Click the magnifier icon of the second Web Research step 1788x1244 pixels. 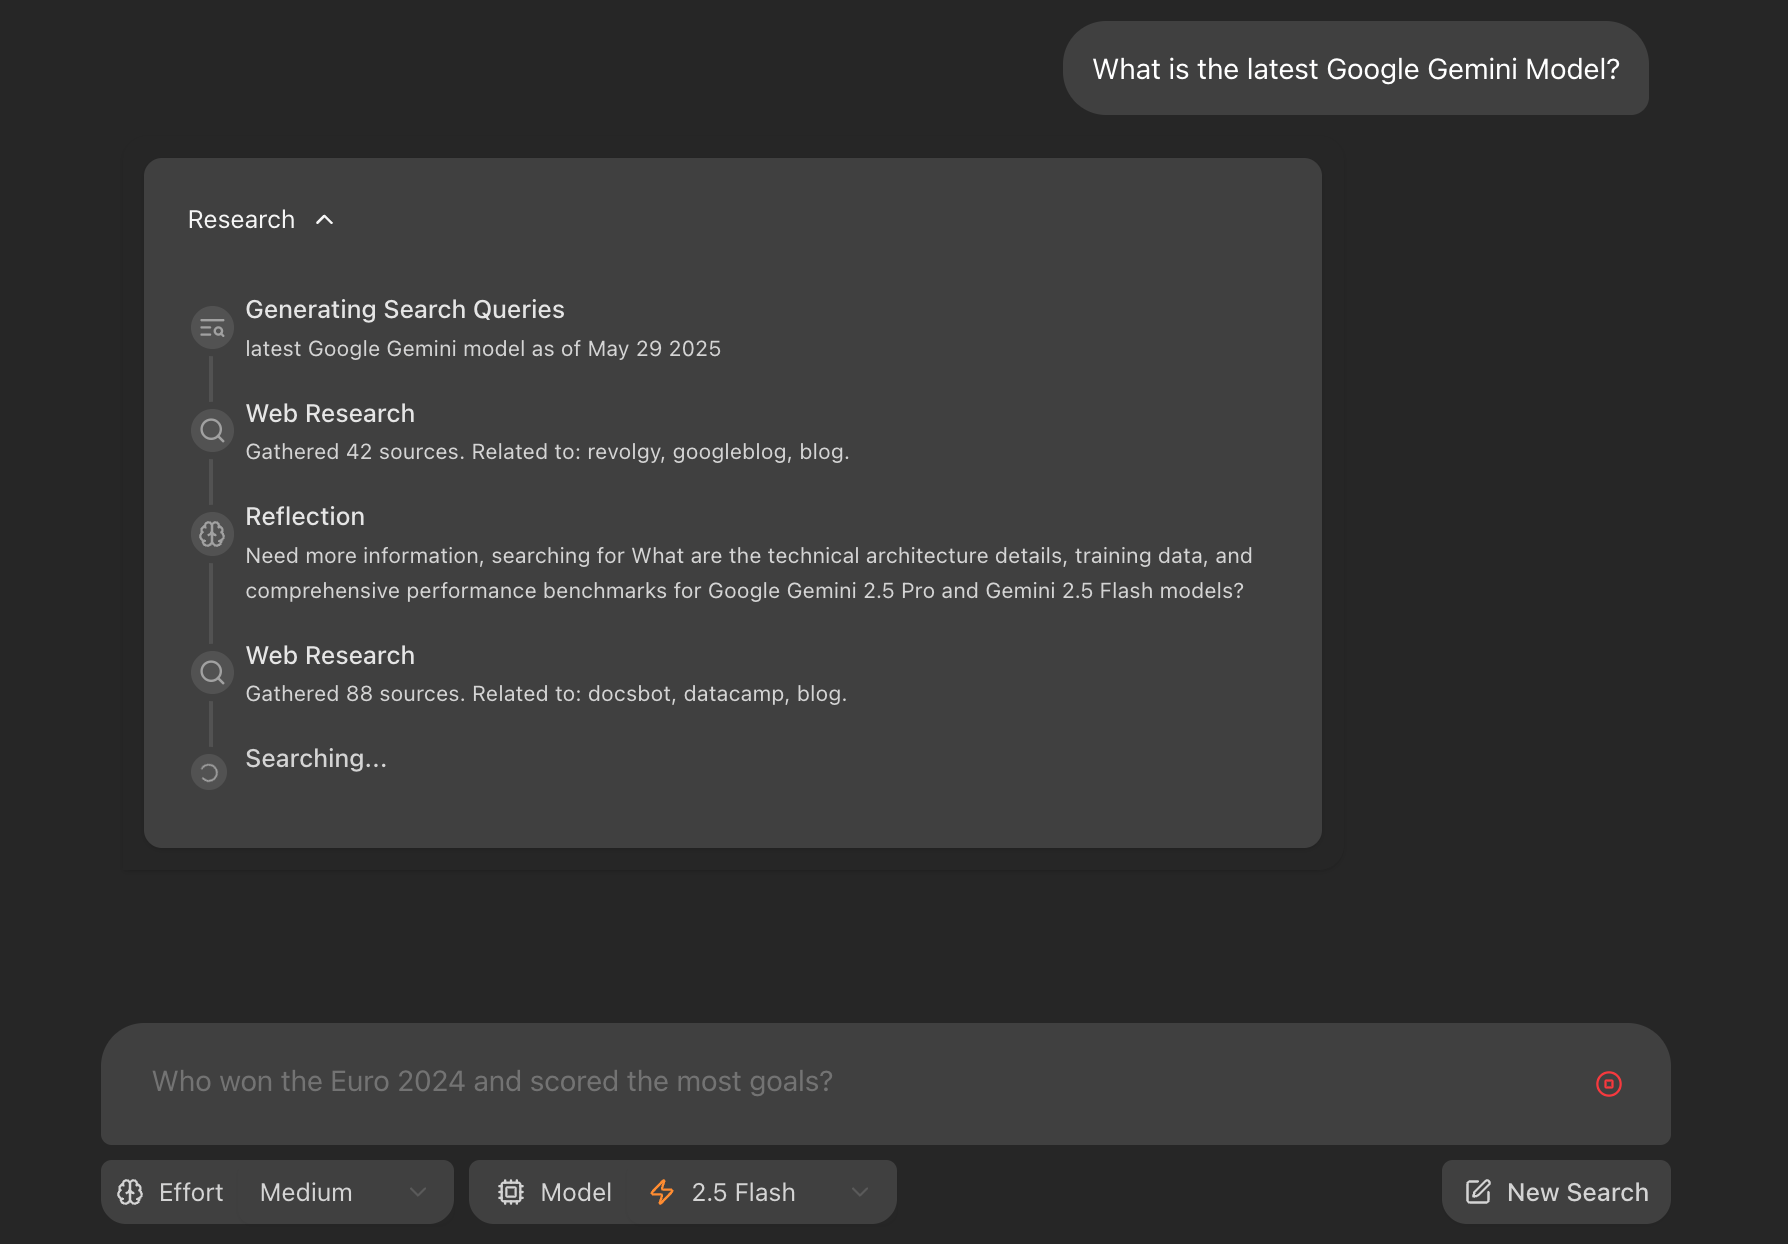(211, 672)
